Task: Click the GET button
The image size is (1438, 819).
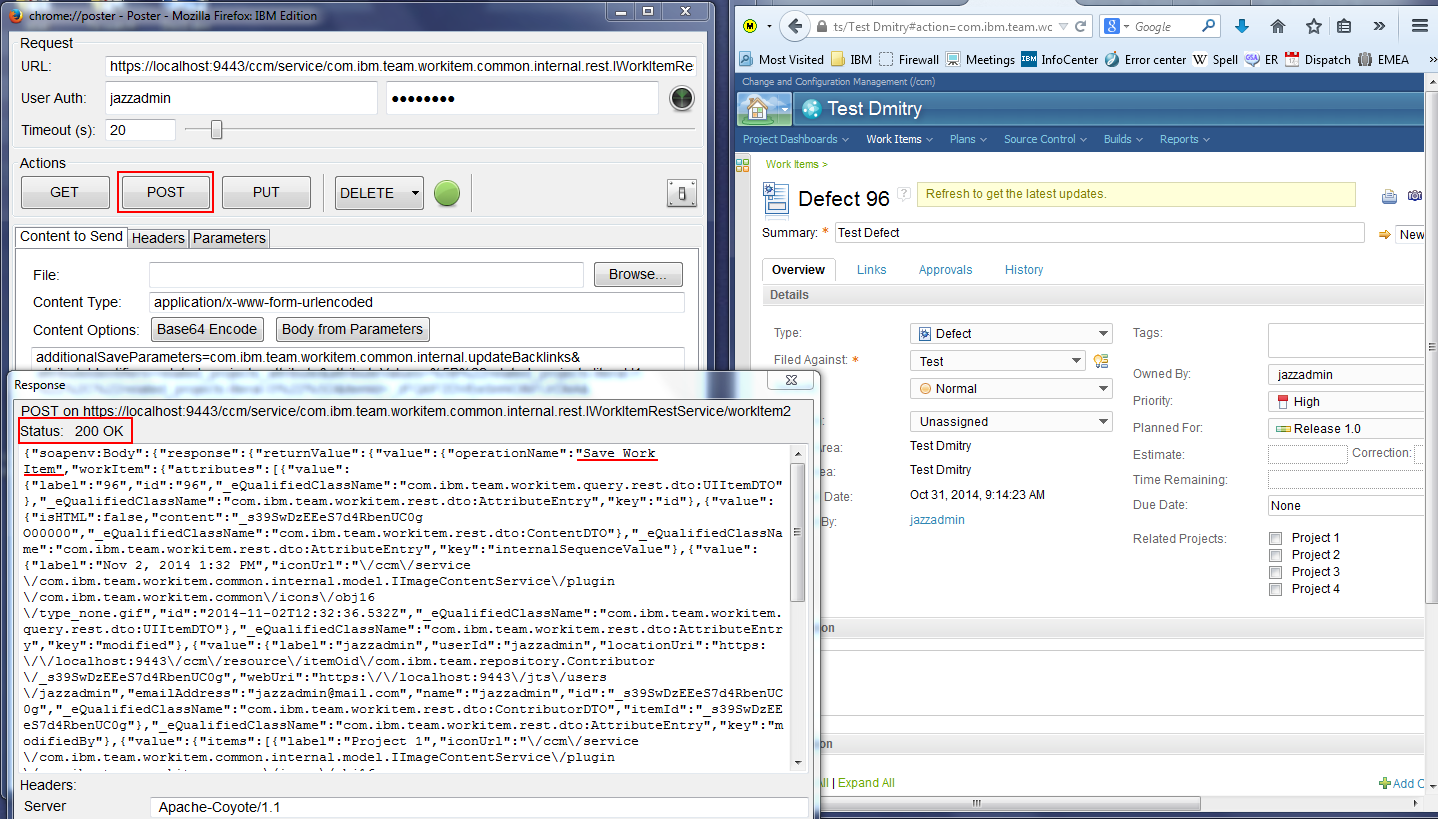Action: pyautogui.click(x=65, y=193)
